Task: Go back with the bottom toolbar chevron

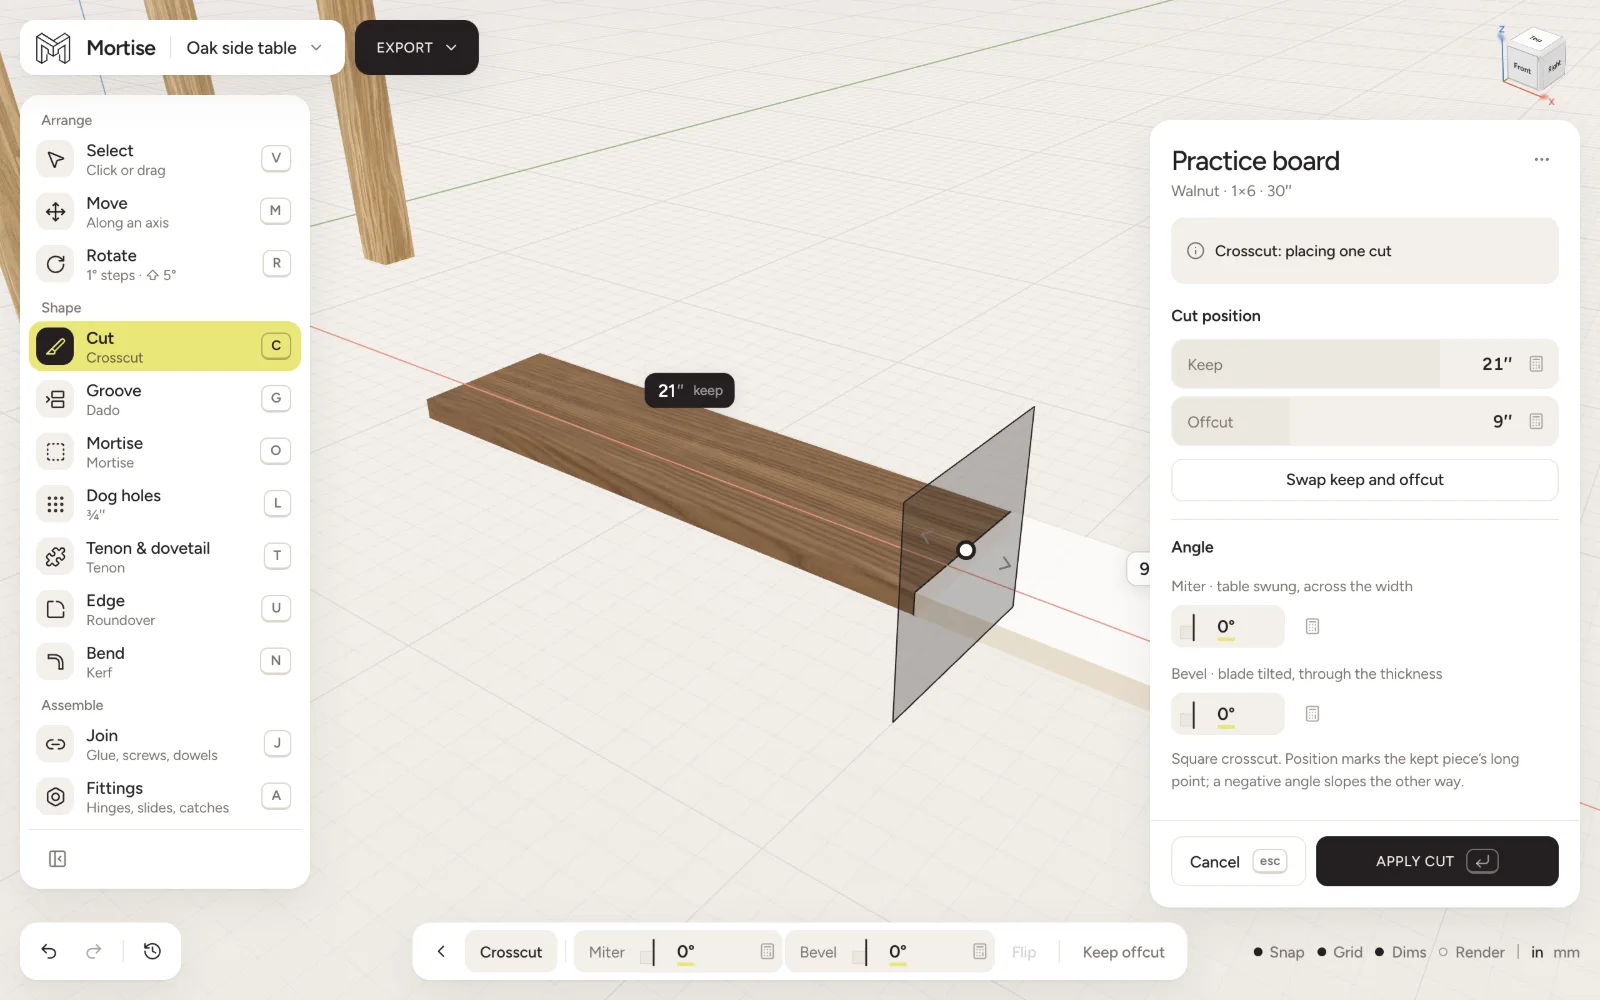Action: coord(441,951)
